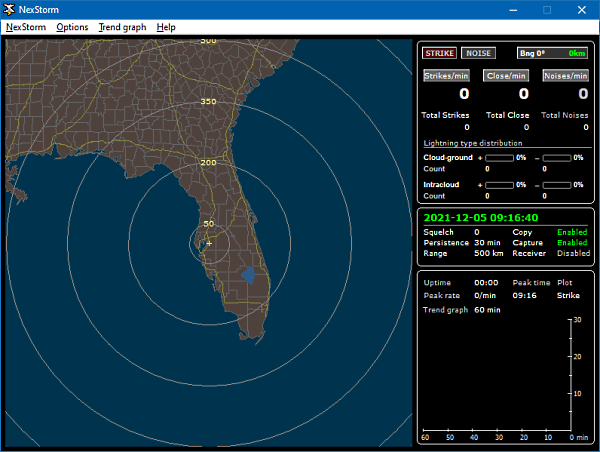600x452 pixels.
Task: Click the 350 km range ring label
Action: (208, 101)
